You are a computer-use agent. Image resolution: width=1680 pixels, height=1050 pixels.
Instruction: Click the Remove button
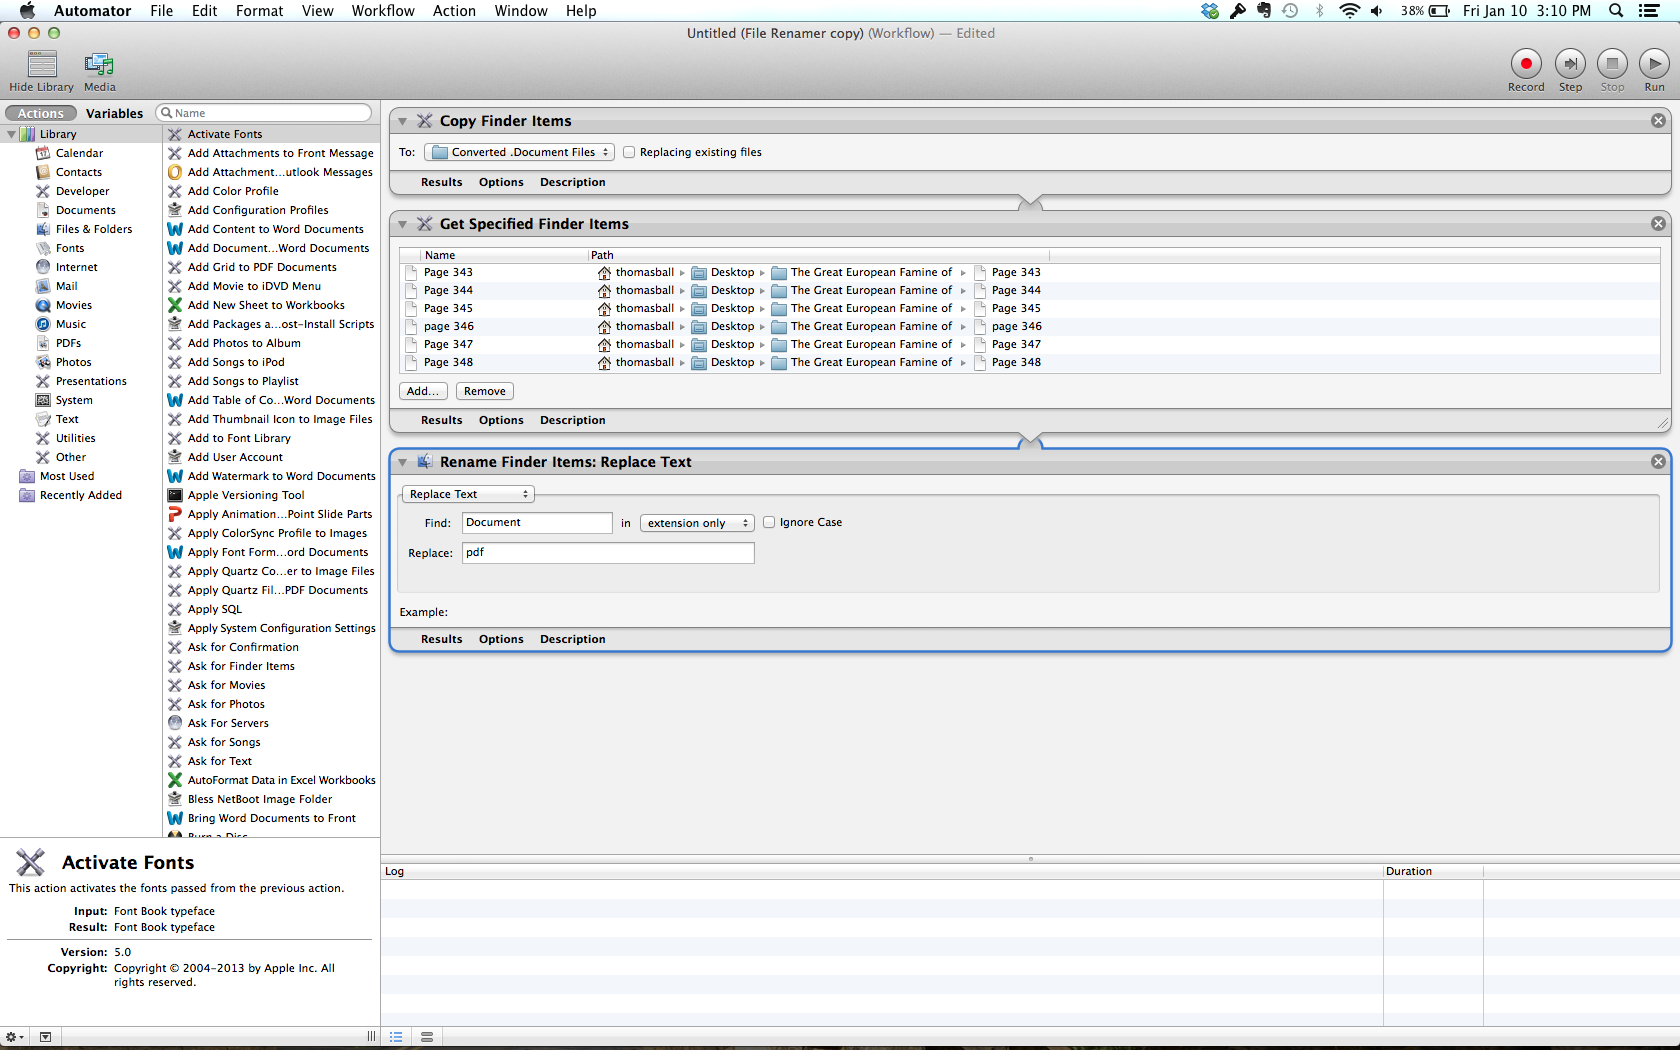point(484,391)
